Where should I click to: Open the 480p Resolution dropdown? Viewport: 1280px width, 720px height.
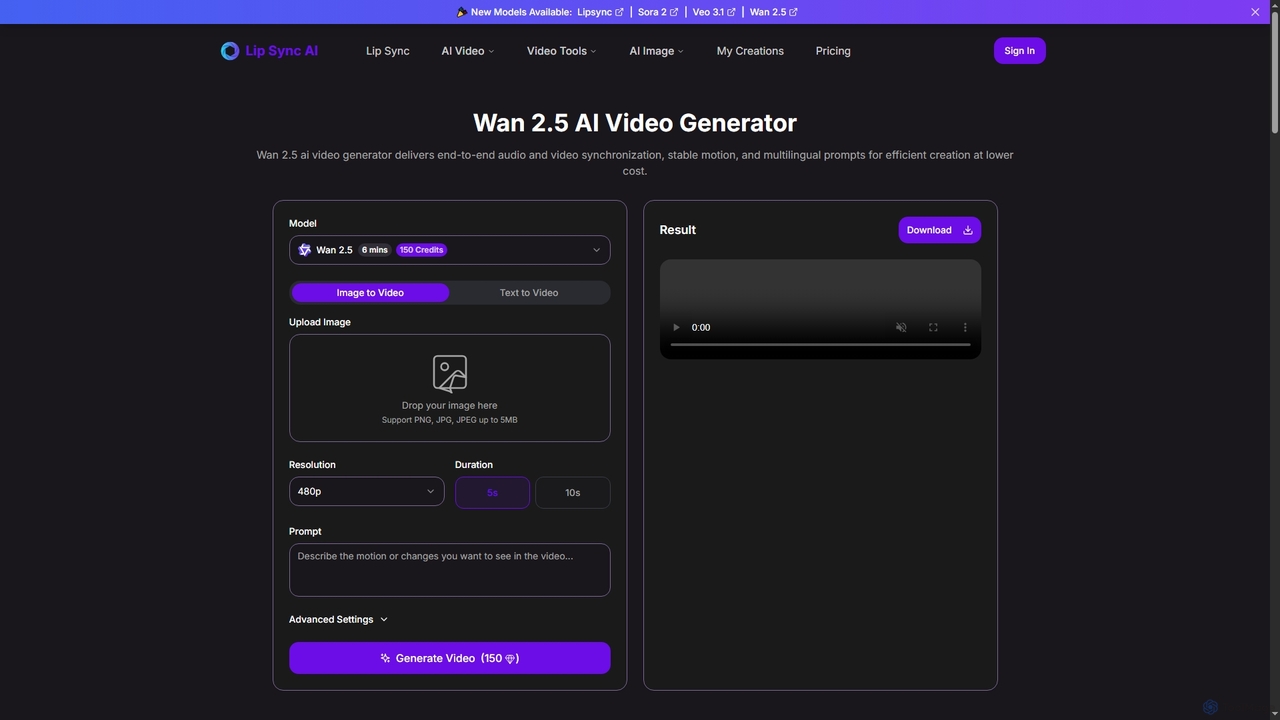click(x=367, y=491)
